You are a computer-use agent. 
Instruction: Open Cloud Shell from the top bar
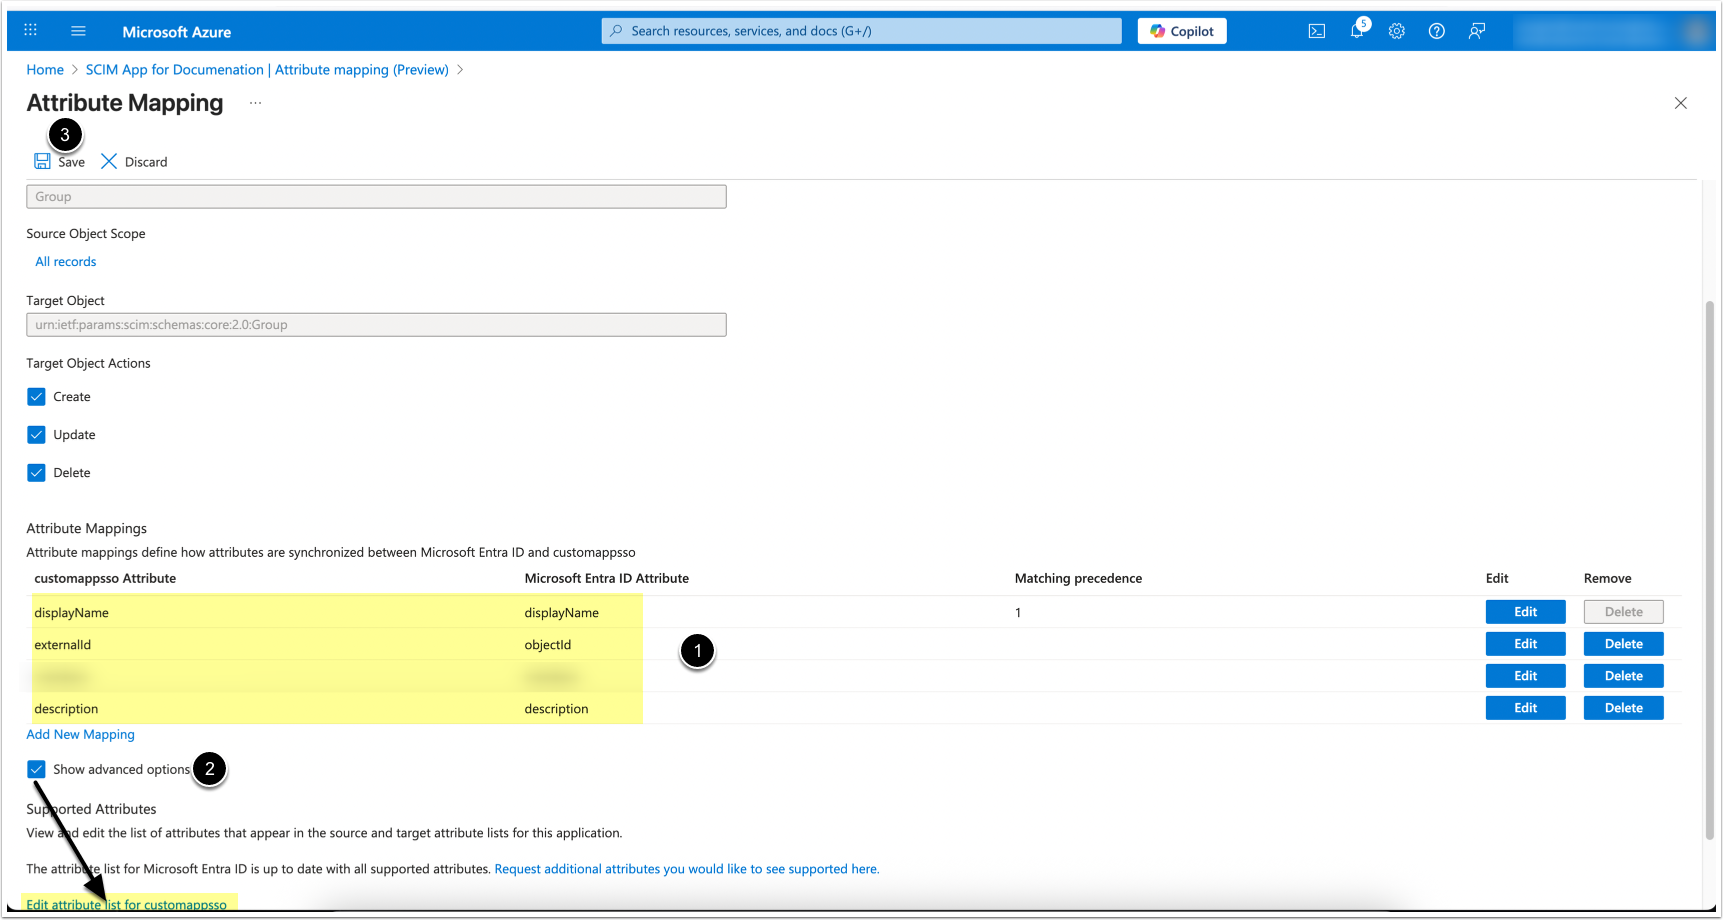point(1317,31)
